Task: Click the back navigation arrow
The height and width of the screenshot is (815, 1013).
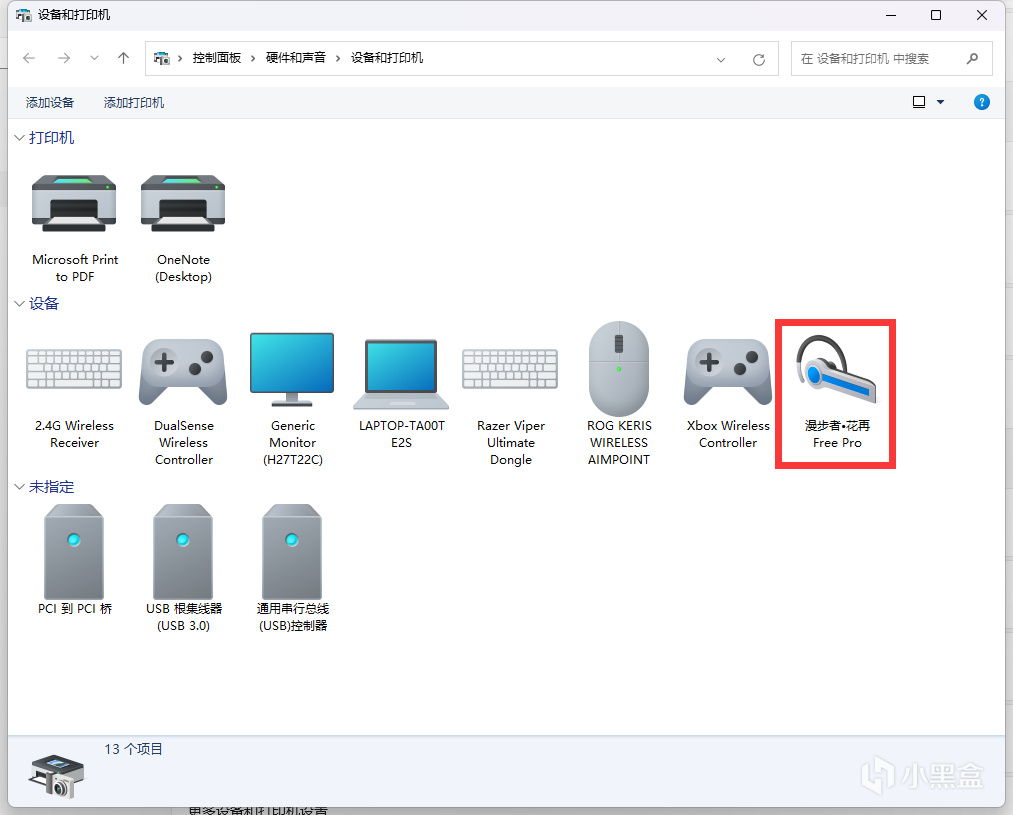Action: point(29,58)
